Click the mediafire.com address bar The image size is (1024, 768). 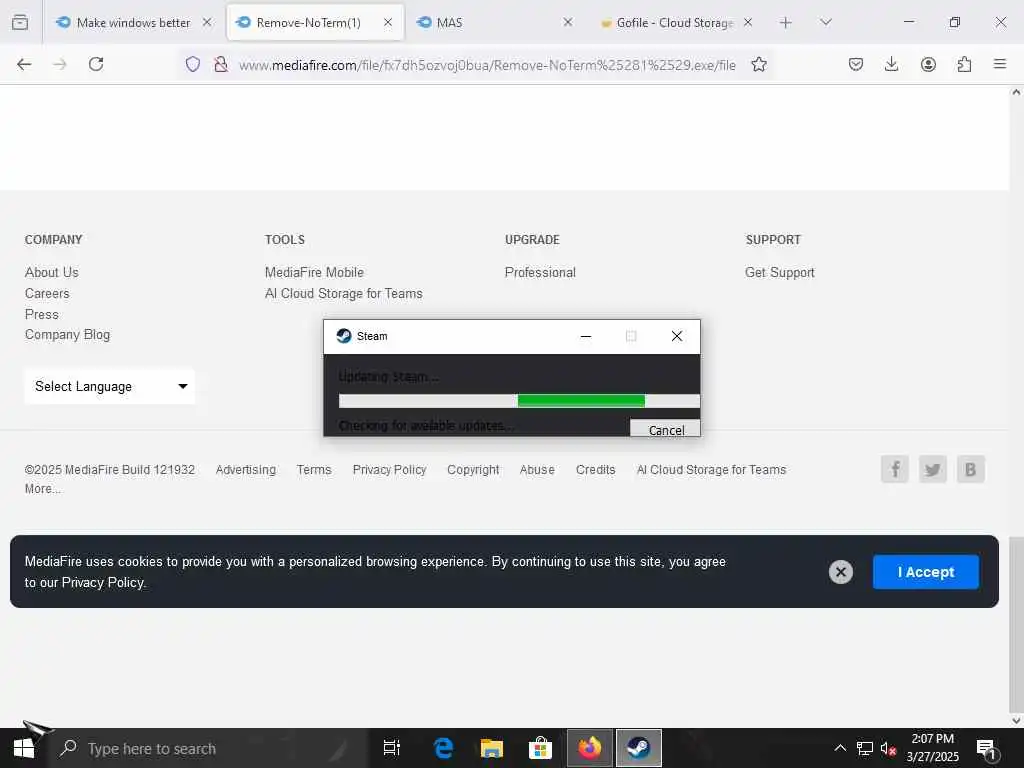[x=487, y=65]
